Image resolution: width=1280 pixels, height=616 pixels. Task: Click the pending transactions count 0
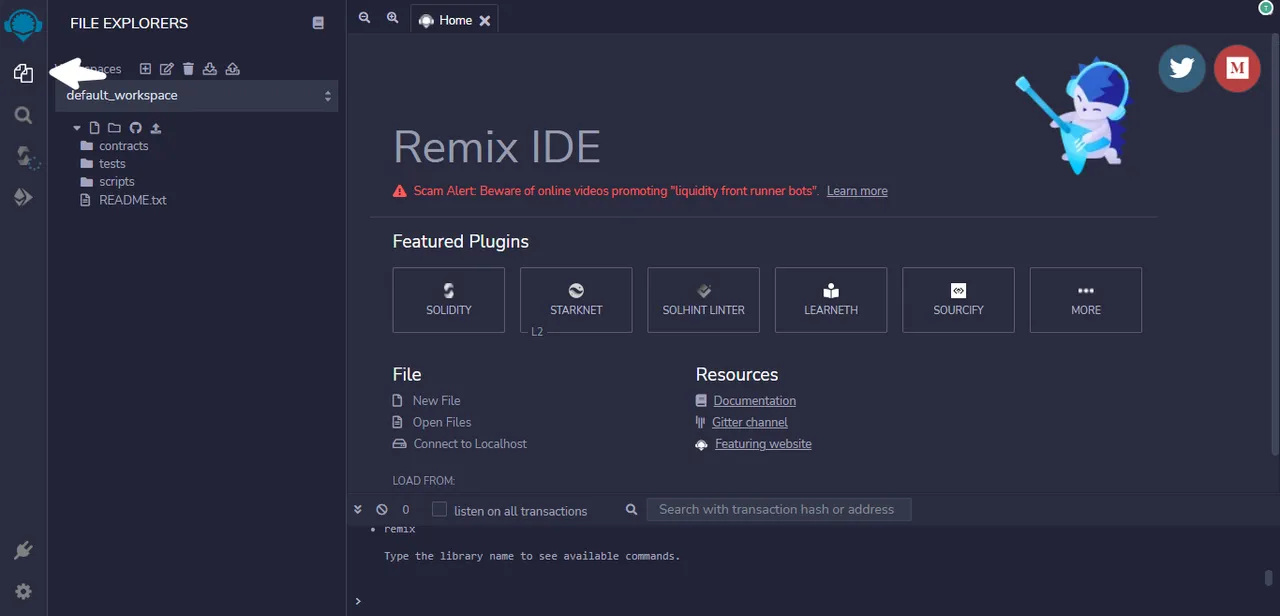[x=406, y=510]
